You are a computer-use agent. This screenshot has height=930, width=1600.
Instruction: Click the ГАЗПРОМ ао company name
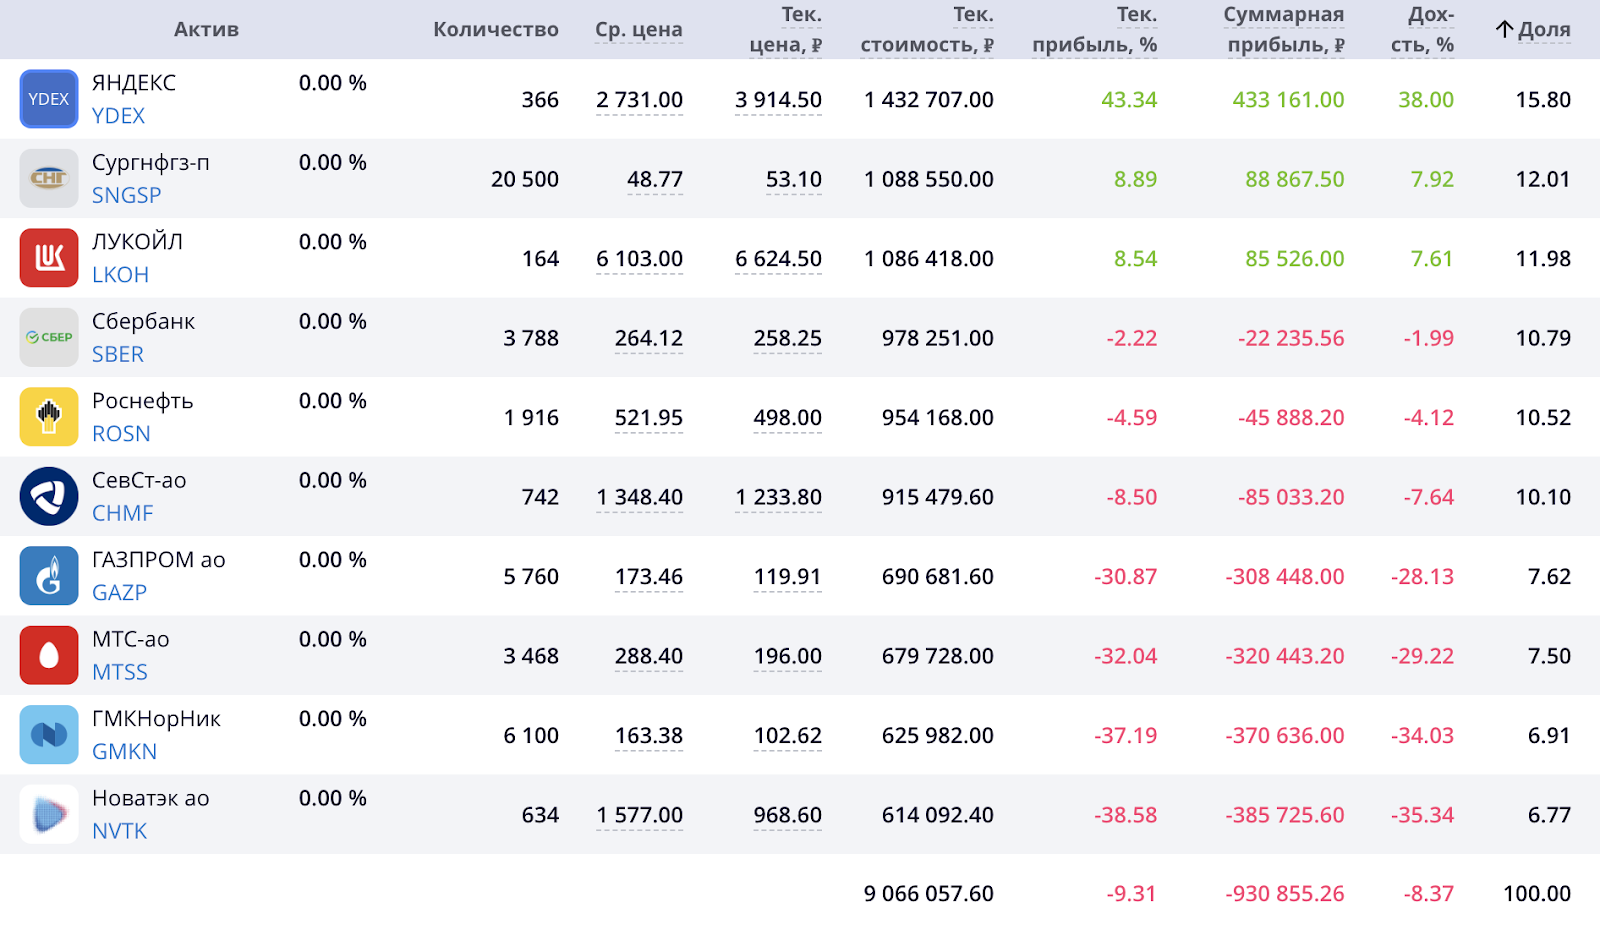coord(158,560)
